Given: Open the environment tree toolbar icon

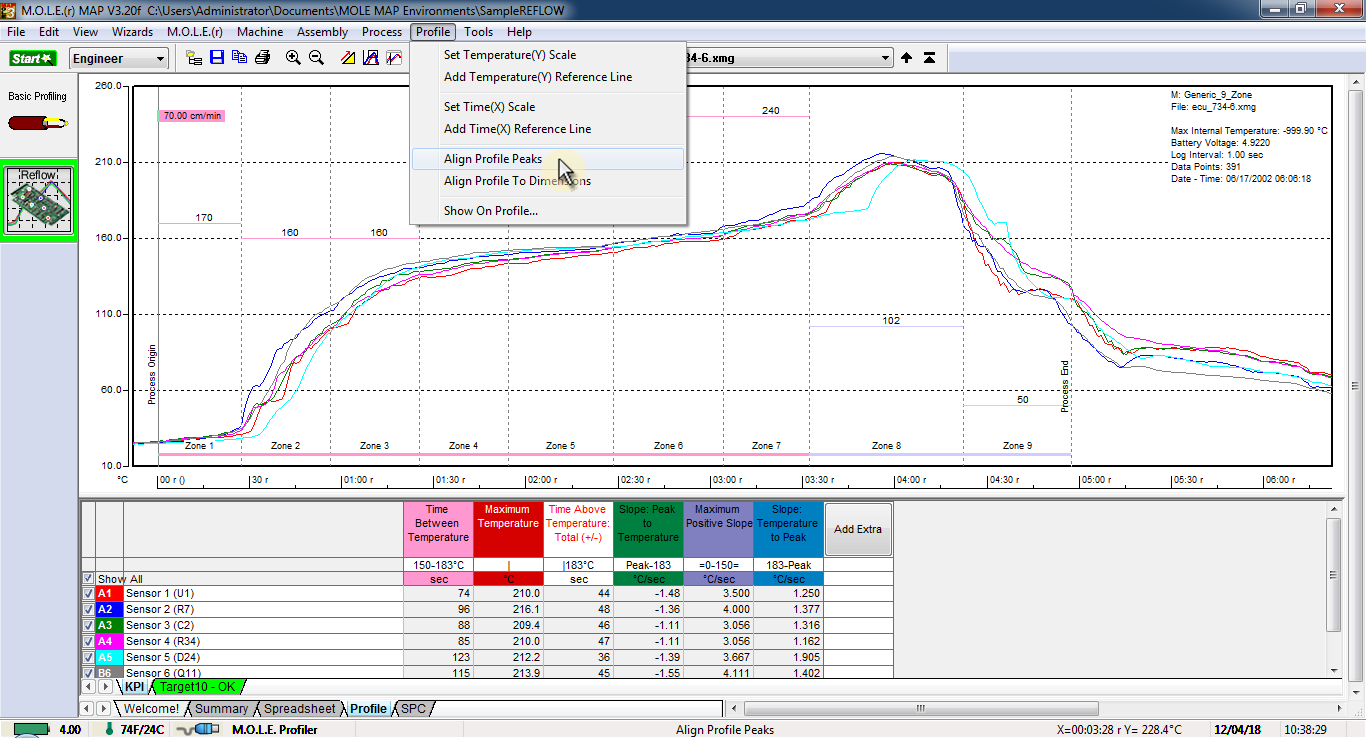Looking at the screenshot, I should (194, 58).
